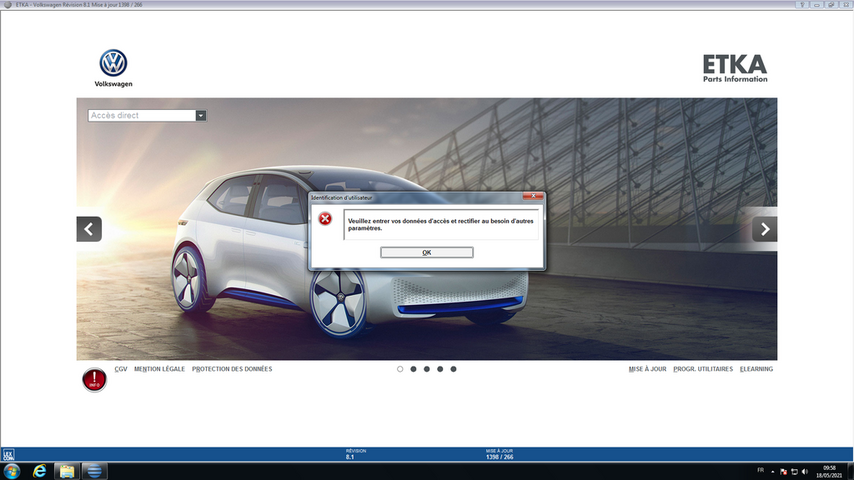Go to previous slide with left arrow
Viewport: 854px width, 480px height.
(89, 229)
